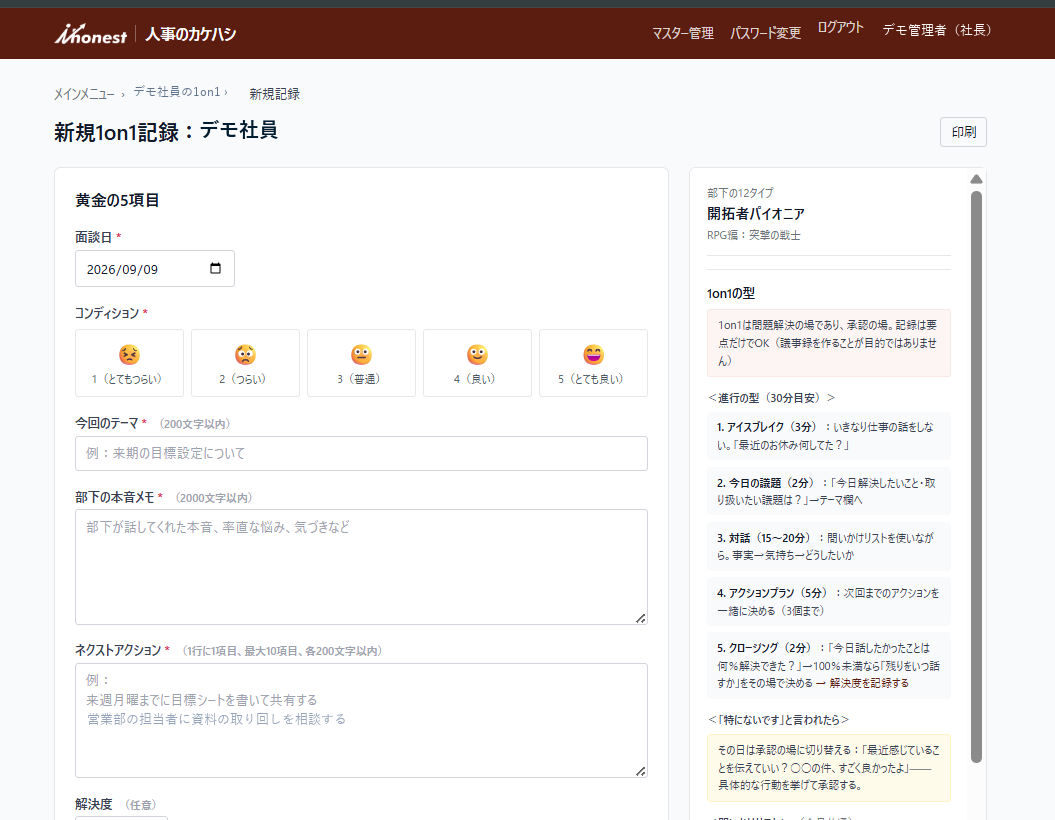
Task: Click 新規記録 breadcrumb text
Action: tap(275, 94)
